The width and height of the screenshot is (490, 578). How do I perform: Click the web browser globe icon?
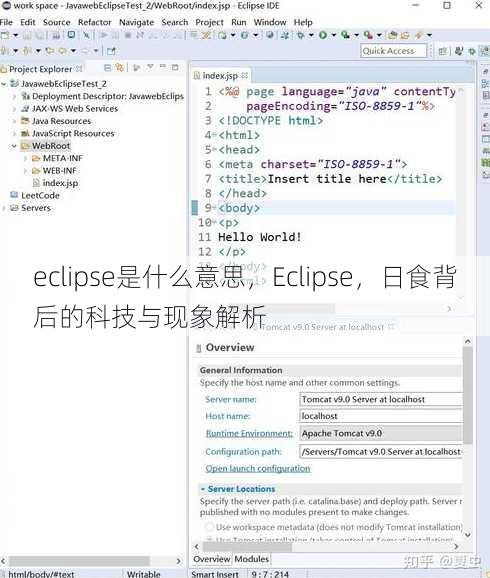[270, 35]
